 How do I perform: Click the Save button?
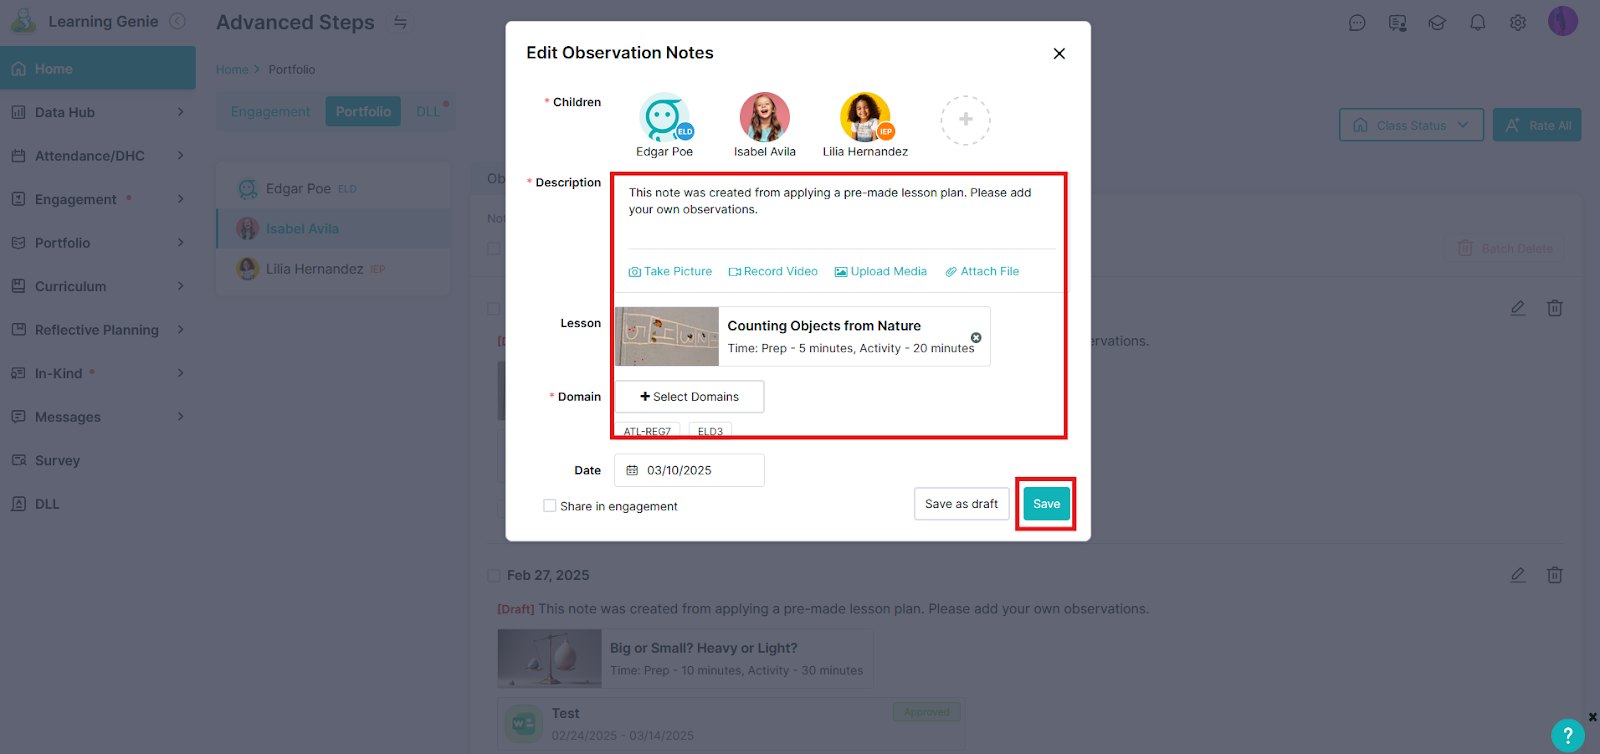pyautogui.click(x=1046, y=504)
